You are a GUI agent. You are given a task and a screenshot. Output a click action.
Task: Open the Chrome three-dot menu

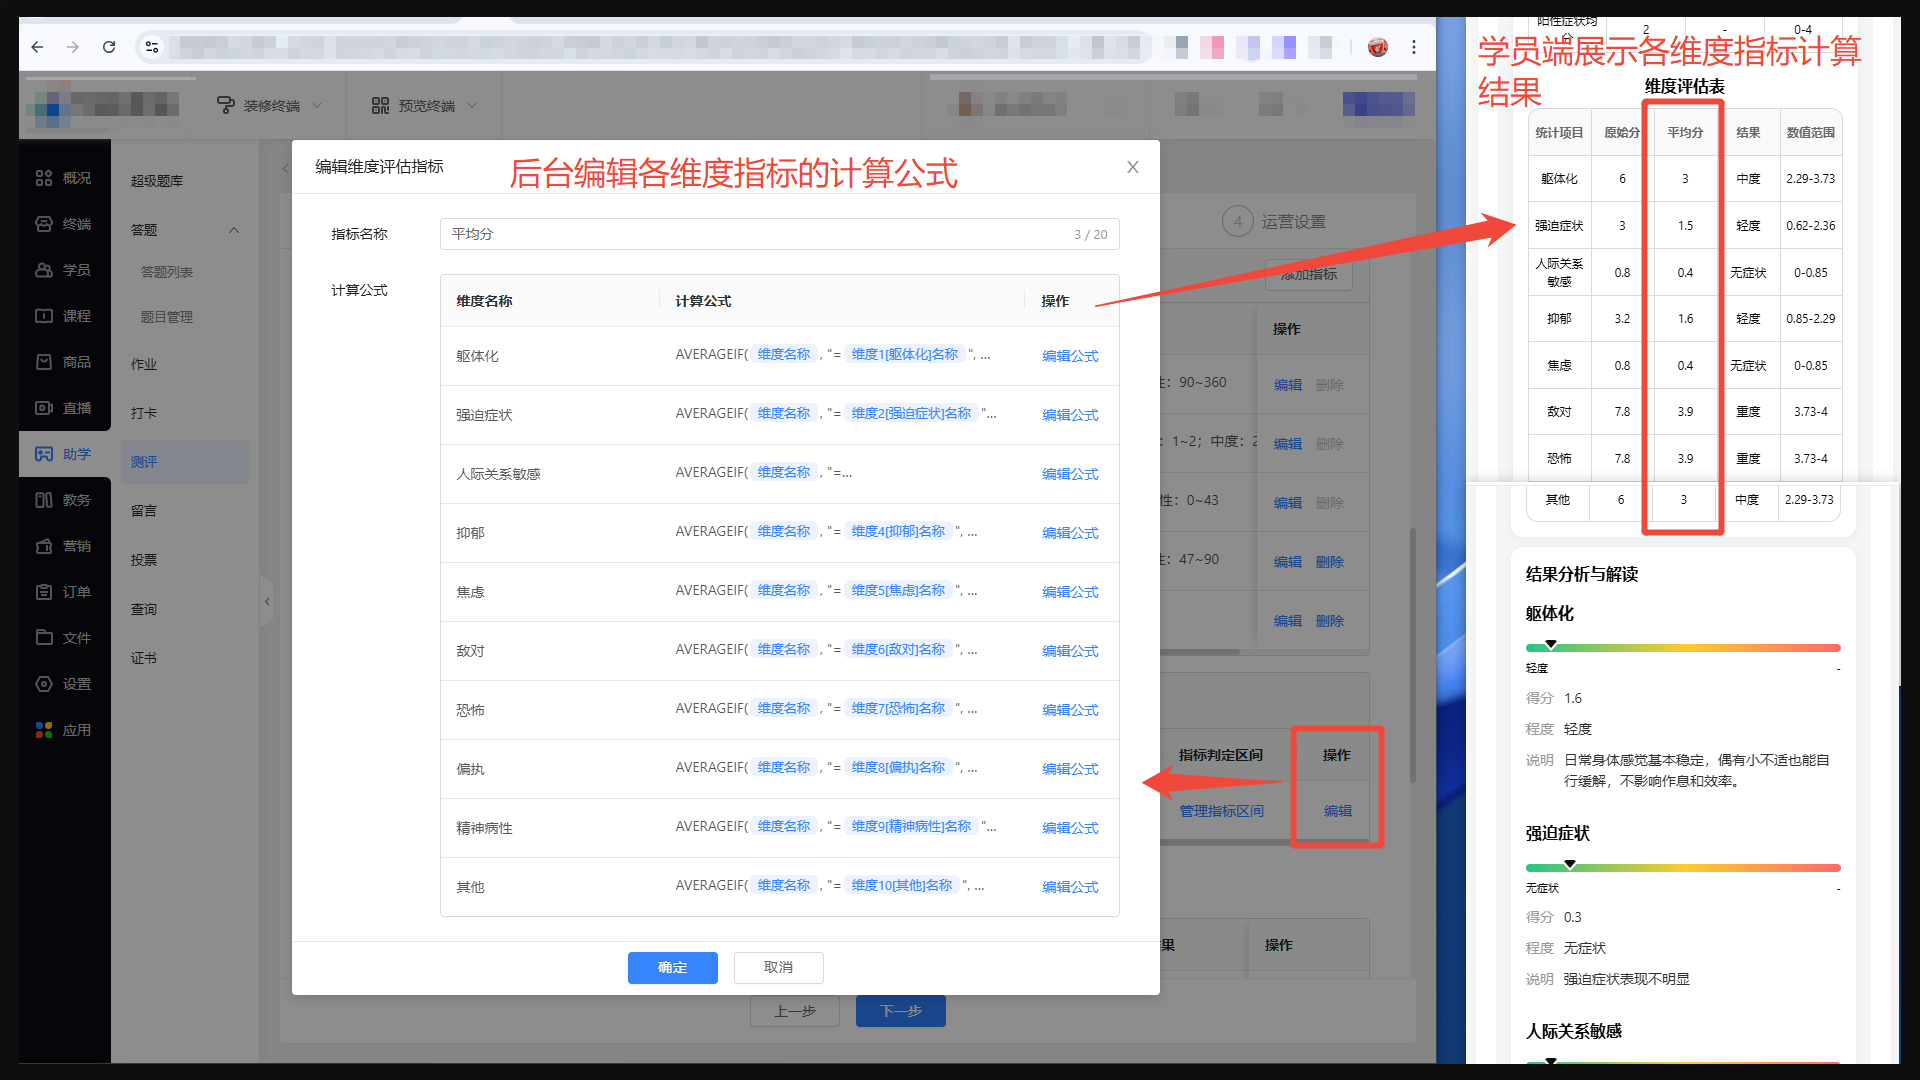[x=1413, y=47]
